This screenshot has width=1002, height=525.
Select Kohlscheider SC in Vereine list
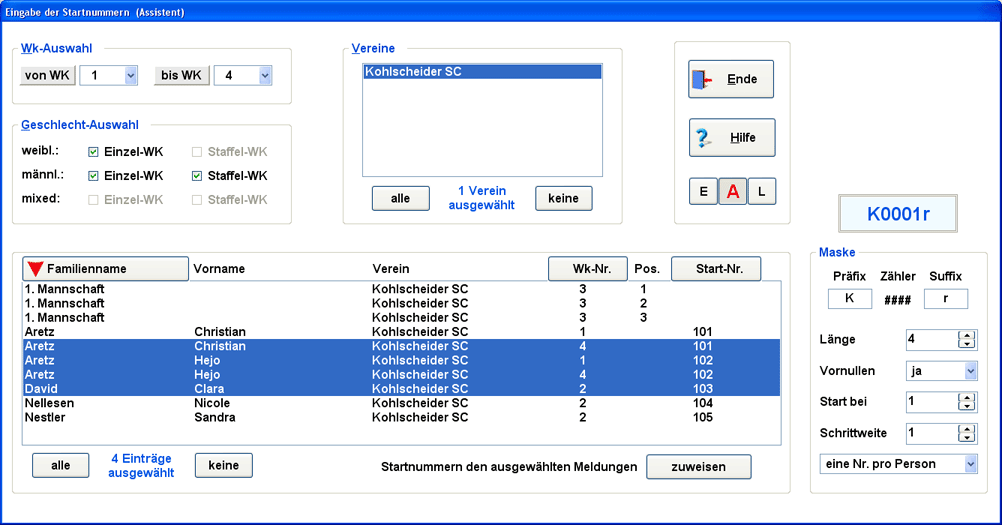pyautogui.click(x=482, y=72)
